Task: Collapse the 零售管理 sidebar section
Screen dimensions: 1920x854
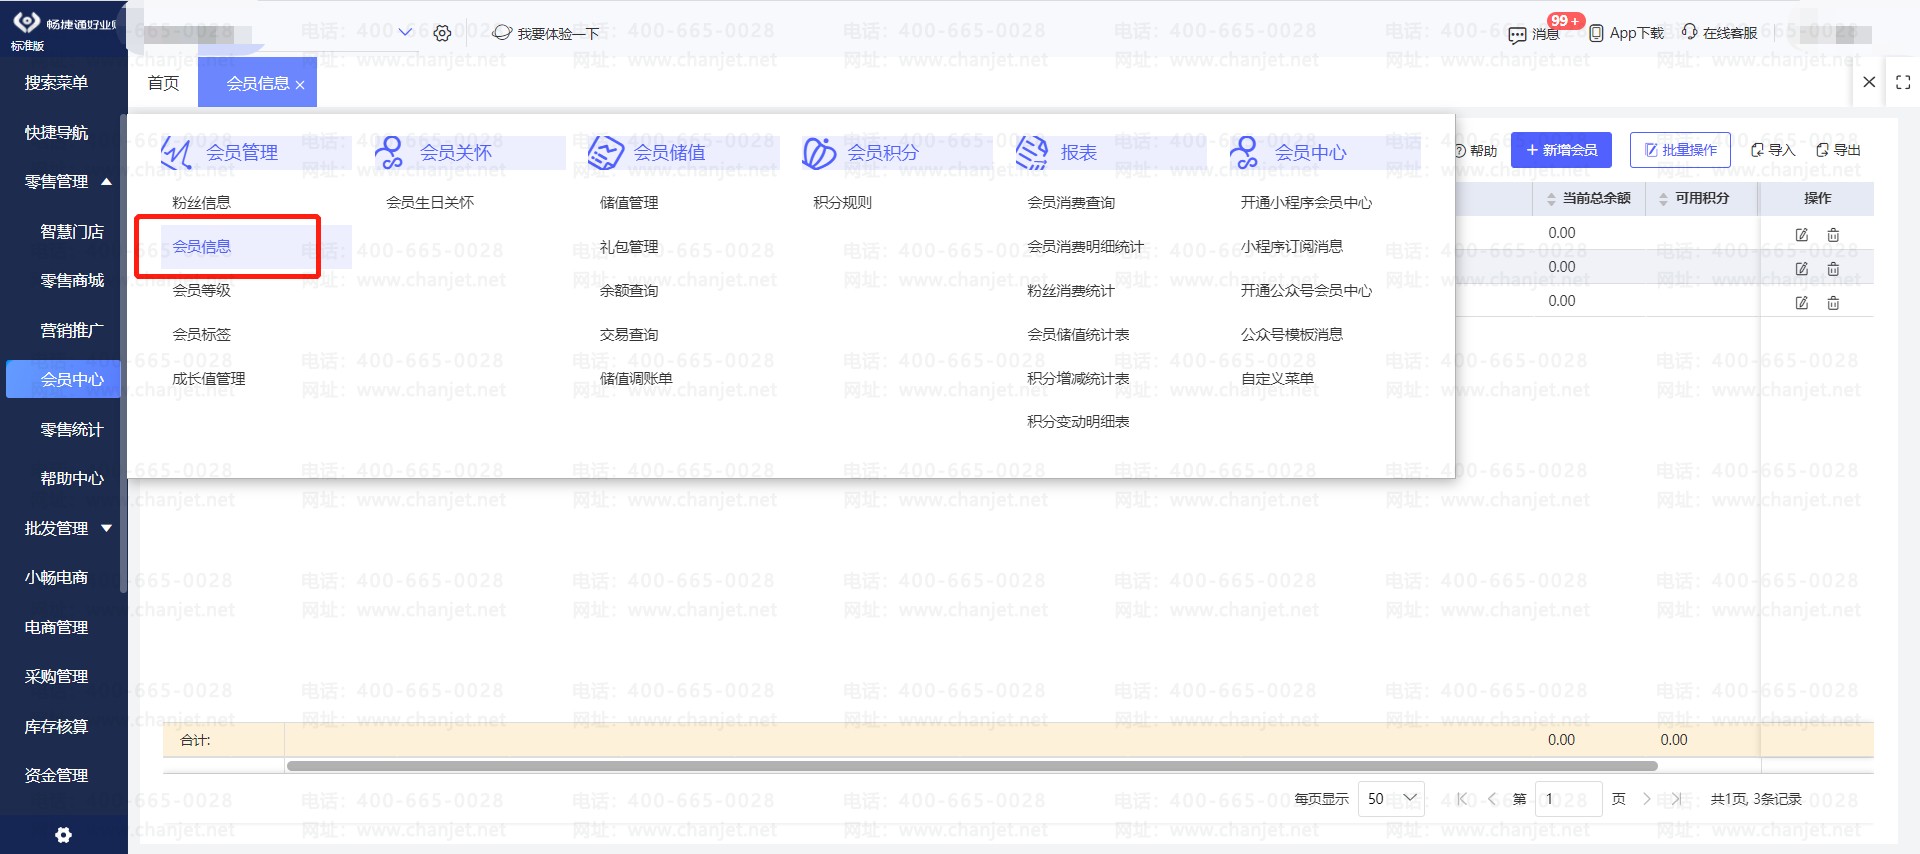Action: (x=106, y=182)
